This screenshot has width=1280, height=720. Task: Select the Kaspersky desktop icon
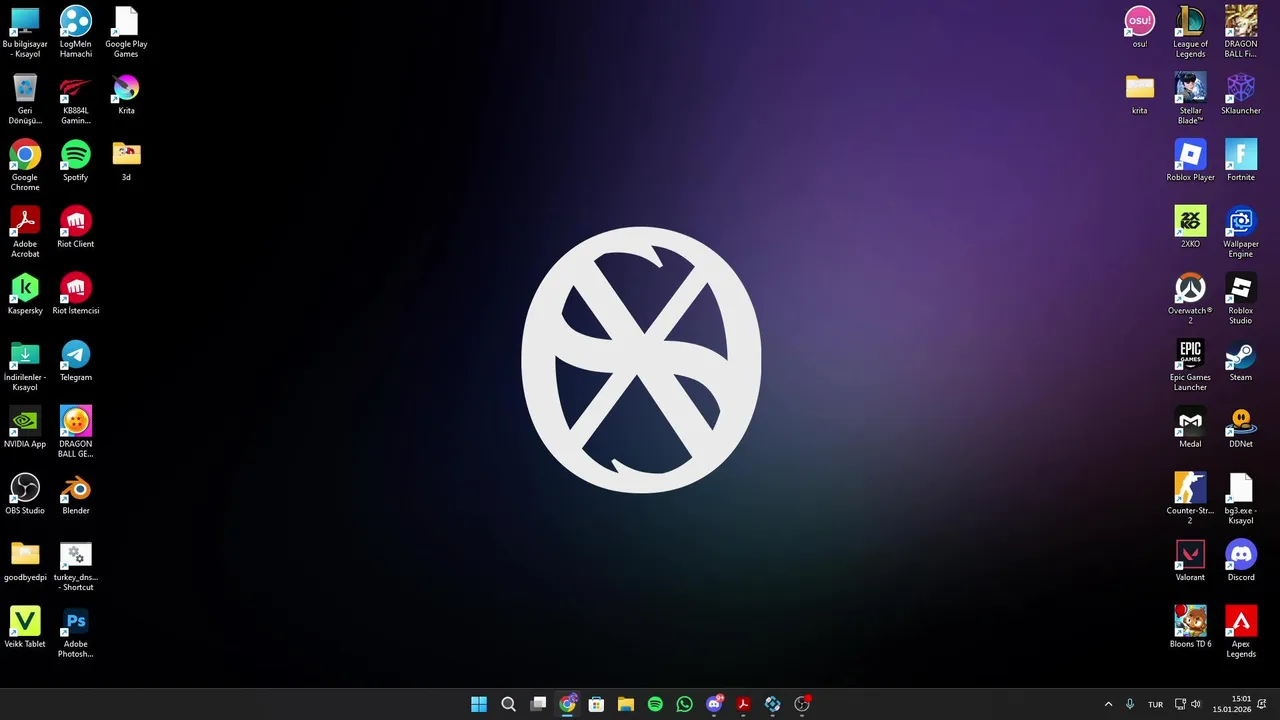[x=25, y=294]
